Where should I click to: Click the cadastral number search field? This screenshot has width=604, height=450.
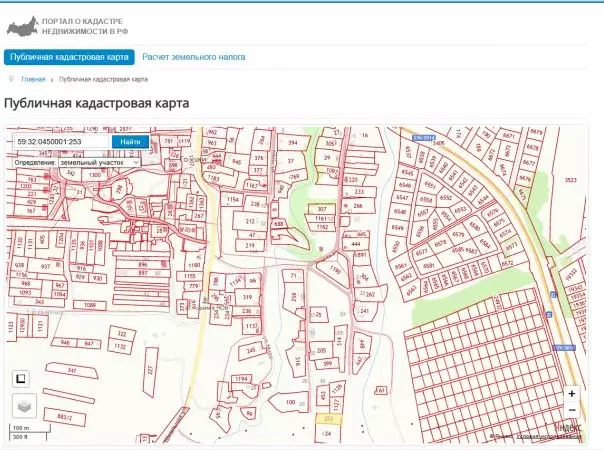(x=62, y=141)
